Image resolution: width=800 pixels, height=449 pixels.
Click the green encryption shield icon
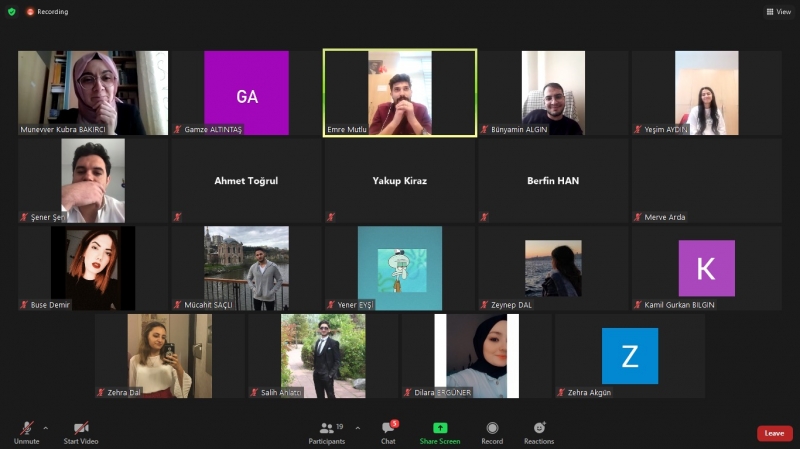tap(12, 12)
